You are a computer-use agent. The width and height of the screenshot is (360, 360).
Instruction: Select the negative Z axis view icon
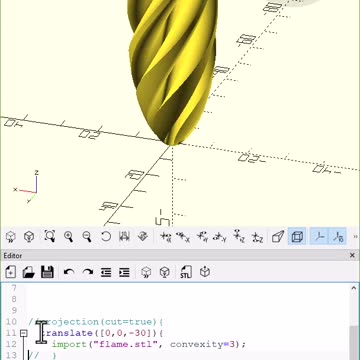[257, 237]
